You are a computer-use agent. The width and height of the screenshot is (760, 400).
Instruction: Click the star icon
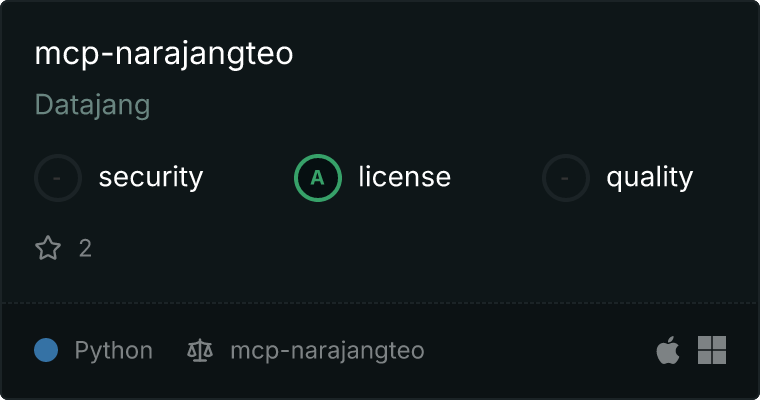pos(48,248)
